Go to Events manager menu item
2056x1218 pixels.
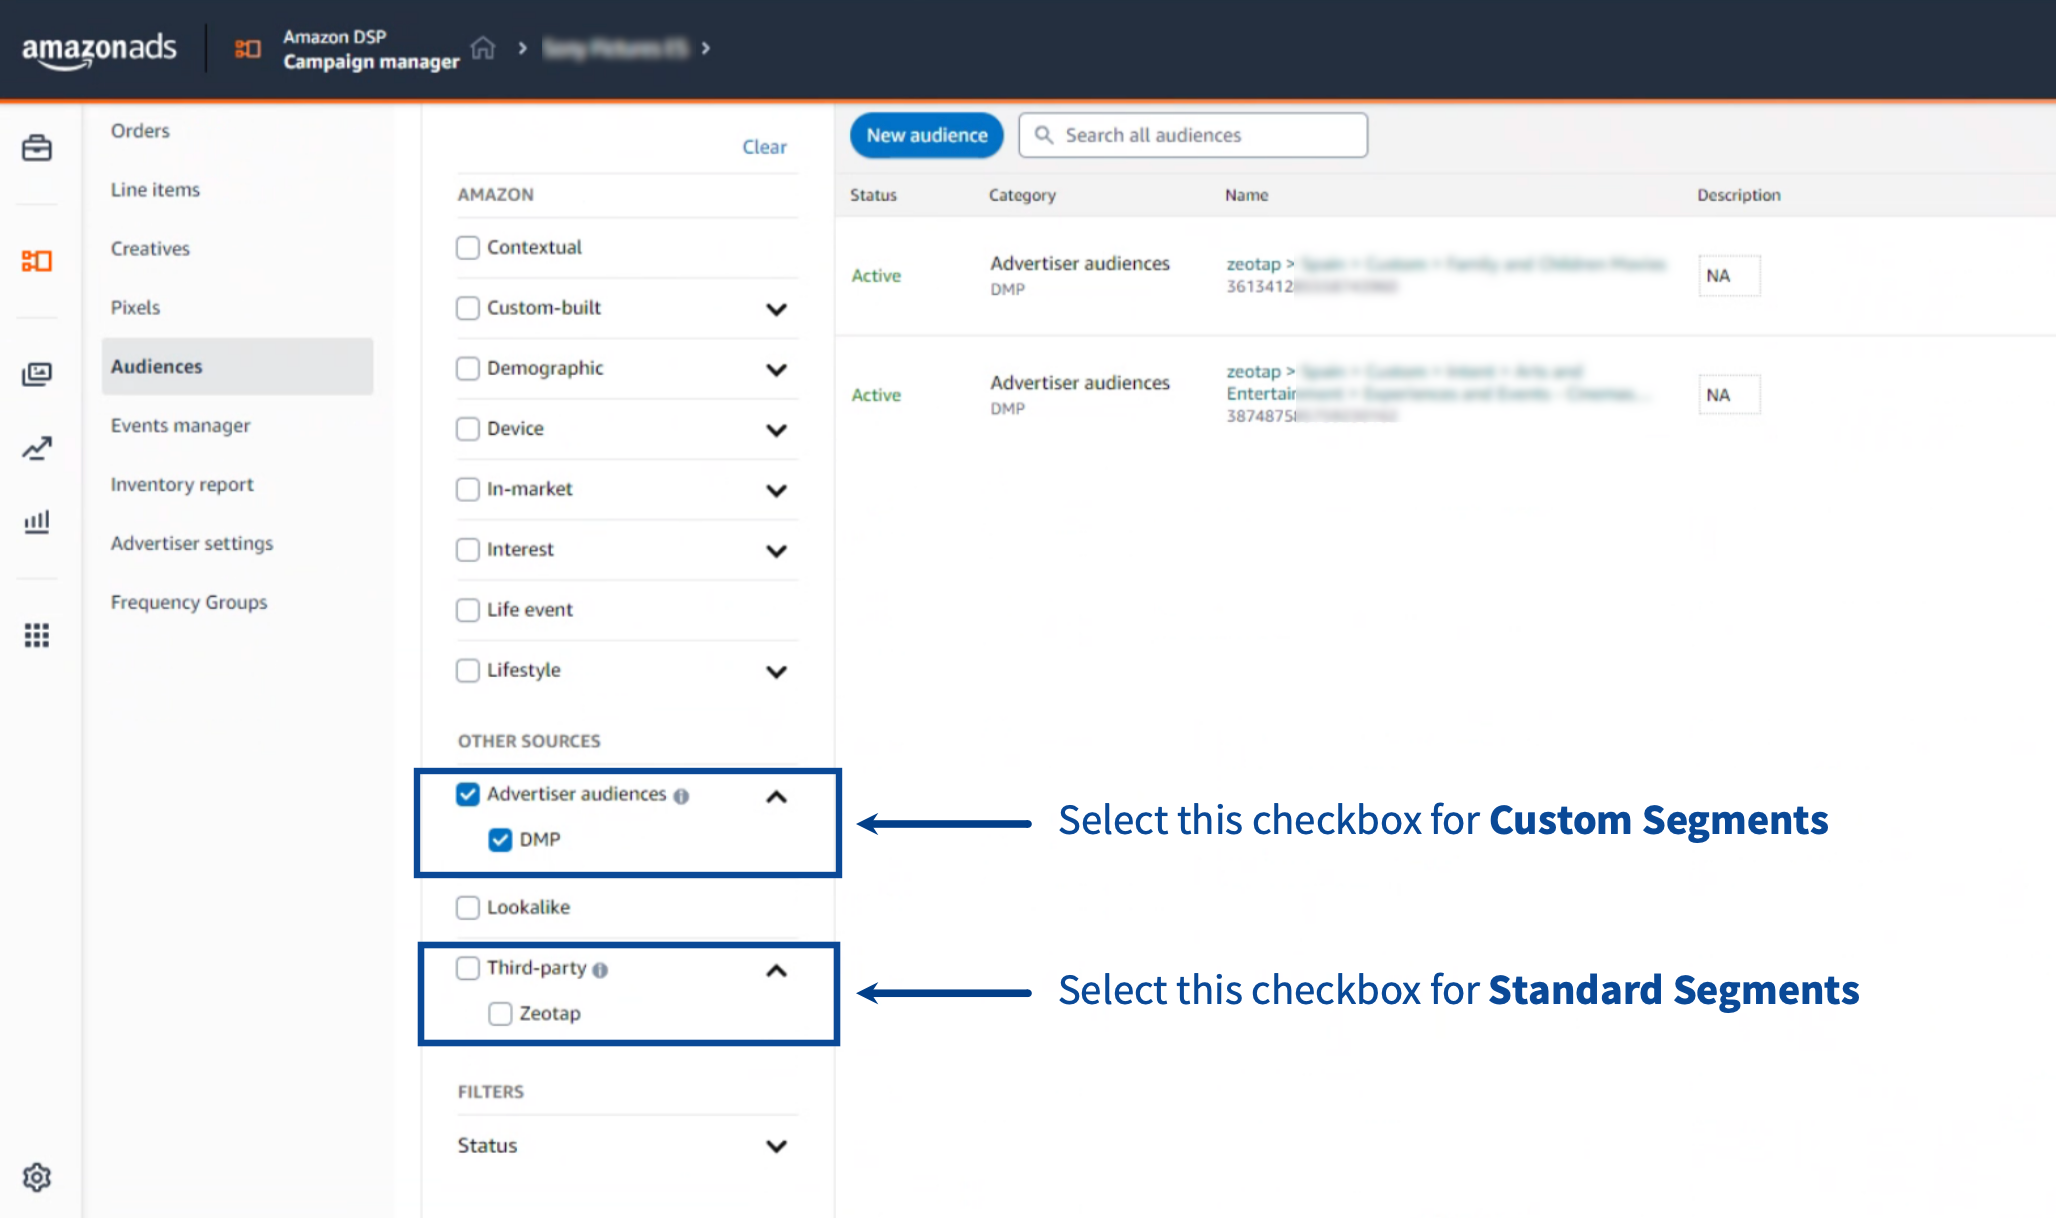[x=180, y=426]
